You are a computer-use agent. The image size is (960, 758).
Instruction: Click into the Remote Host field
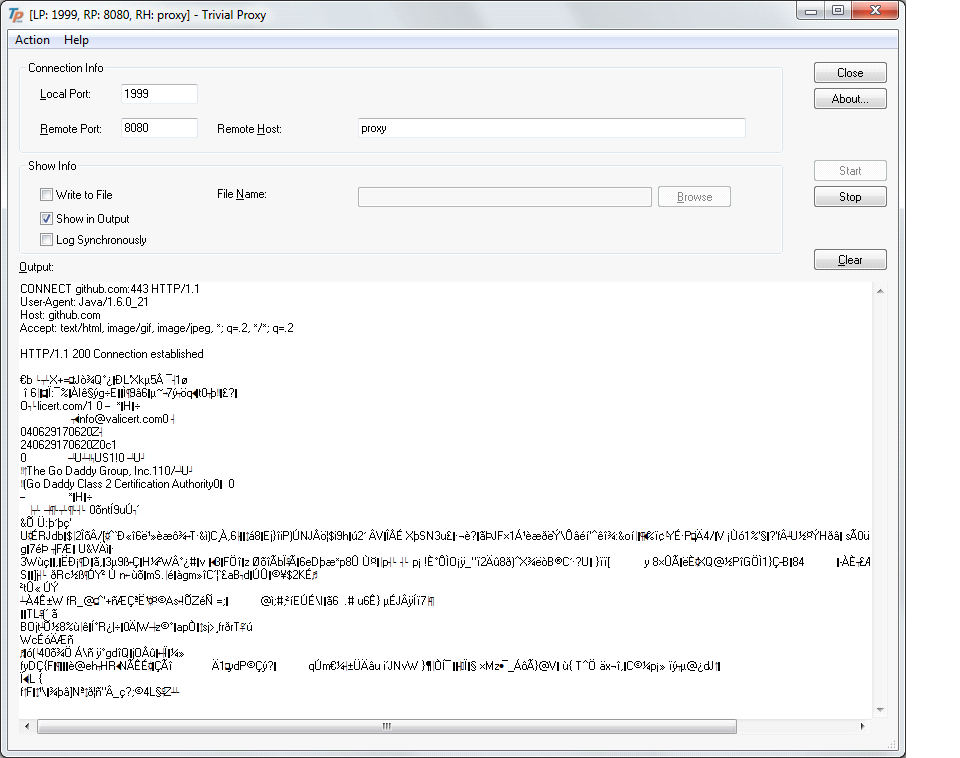[x=552, y=128]
